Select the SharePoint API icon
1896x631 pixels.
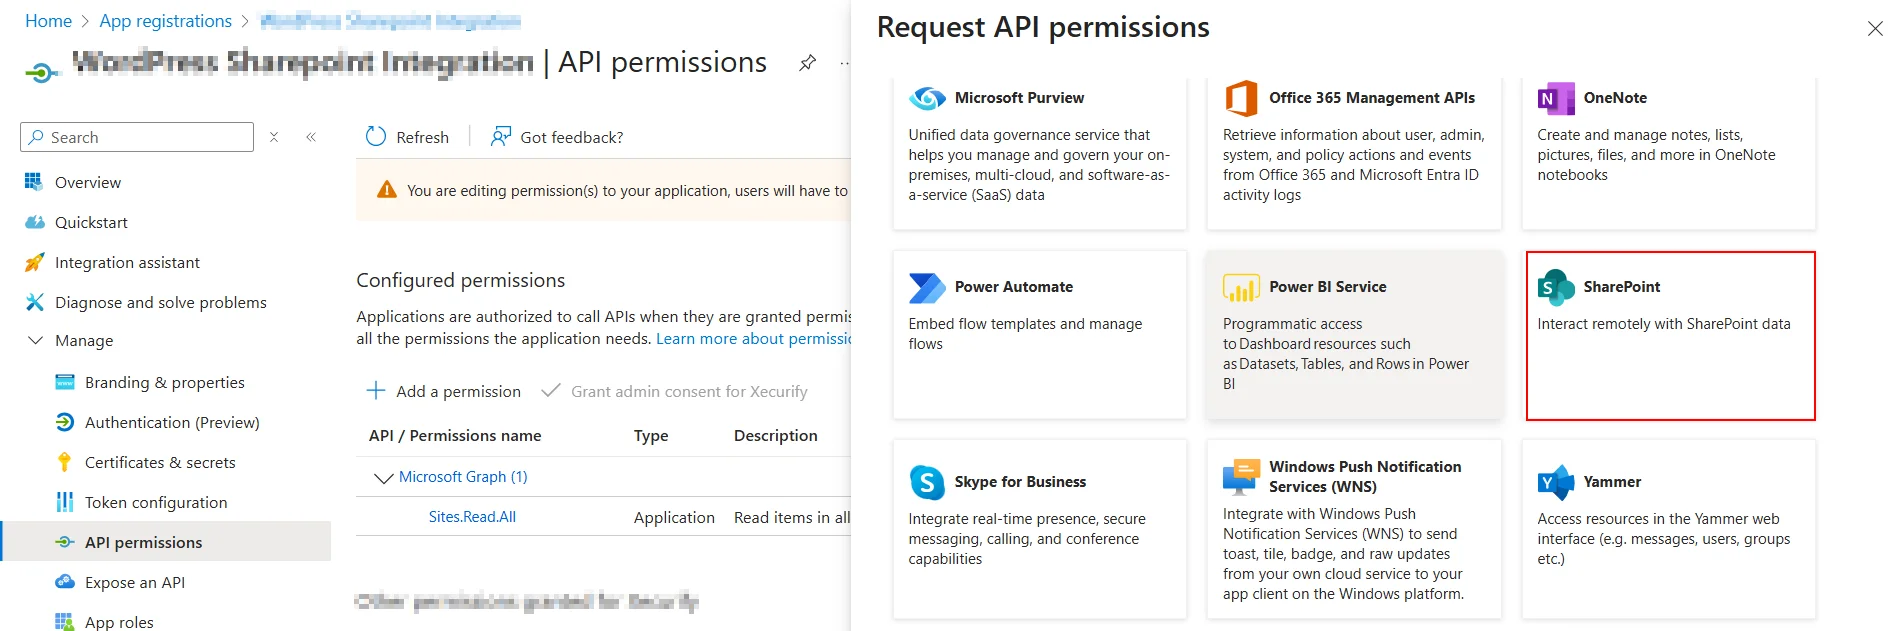1556,287
